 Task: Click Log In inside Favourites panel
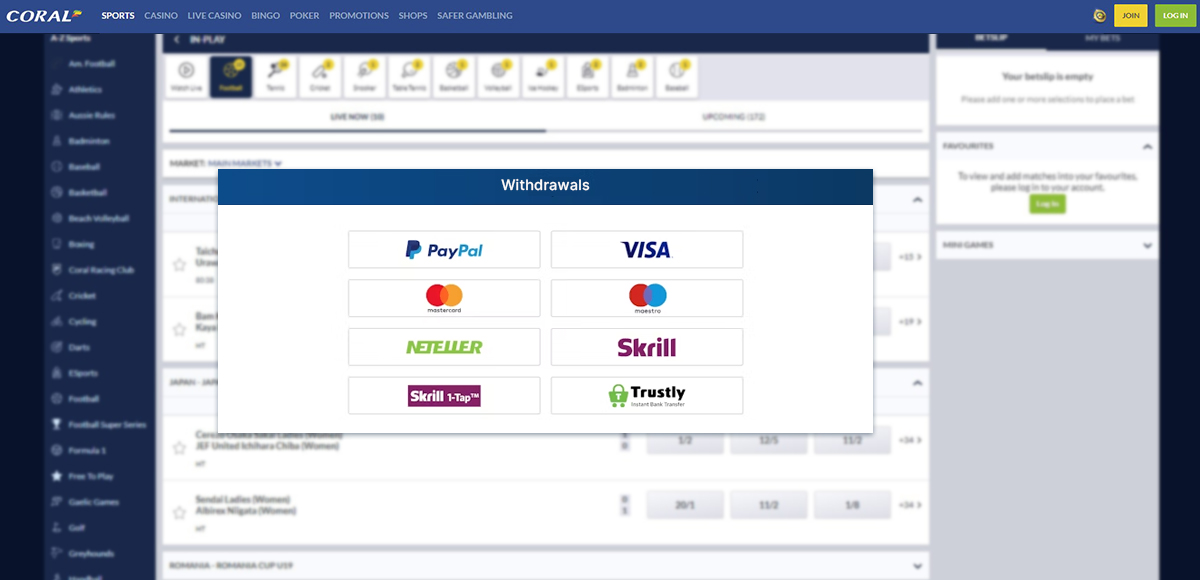tap(1047, 204)
